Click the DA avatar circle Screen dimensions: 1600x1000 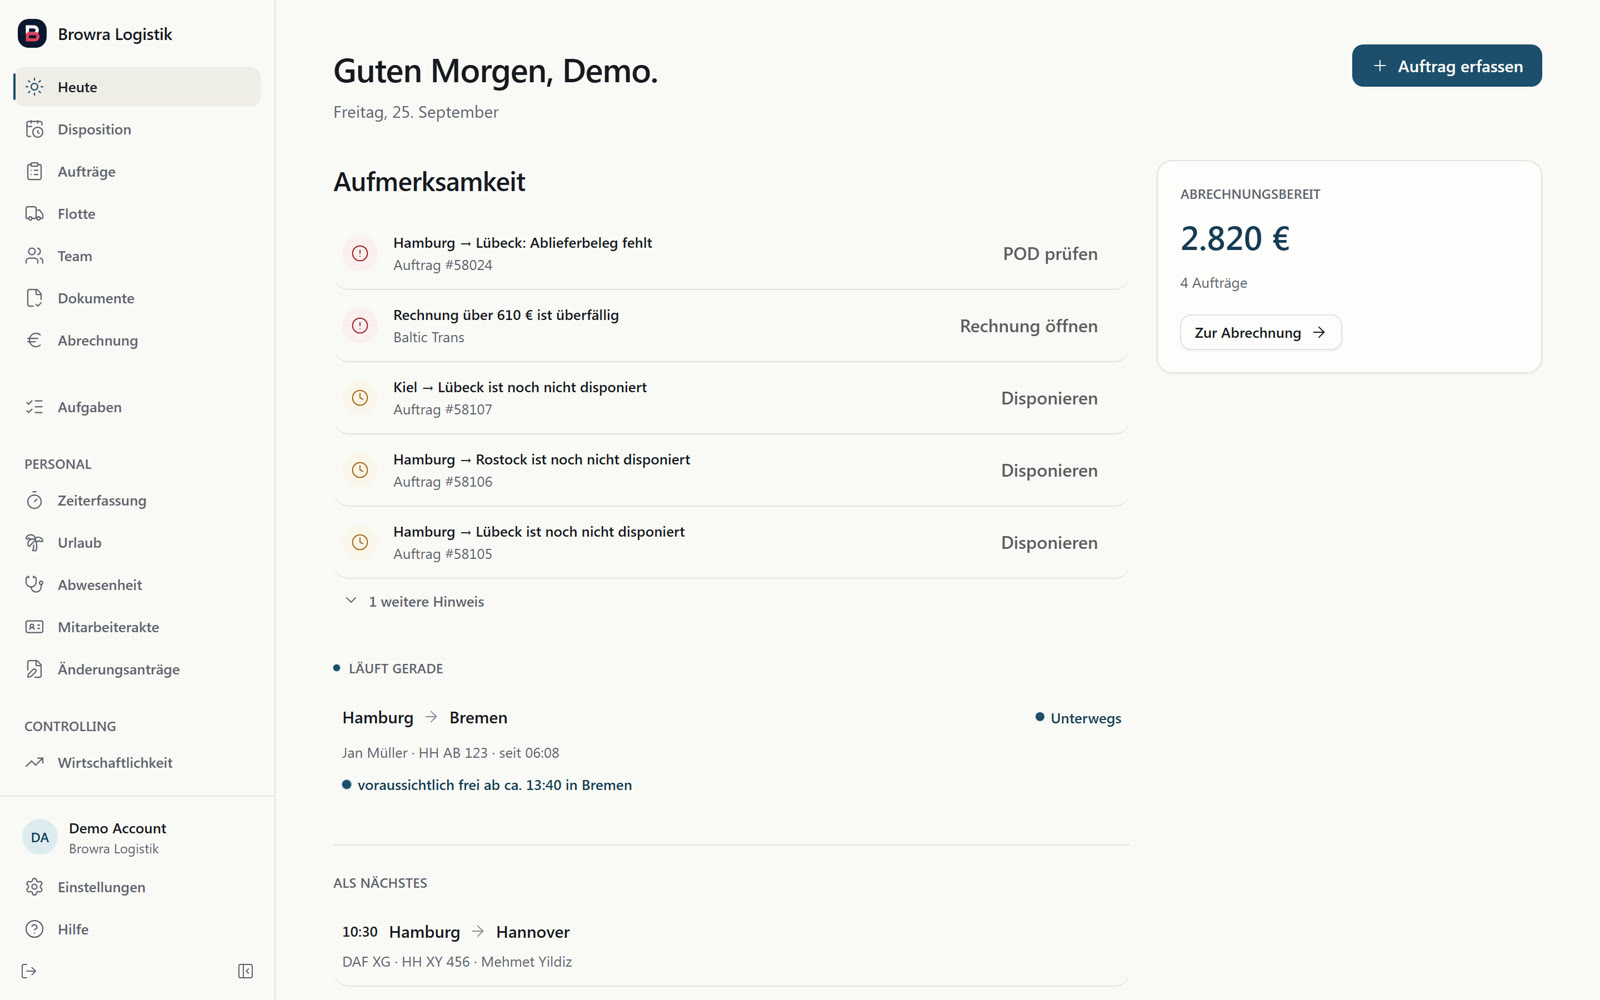[x=40, y=838]
